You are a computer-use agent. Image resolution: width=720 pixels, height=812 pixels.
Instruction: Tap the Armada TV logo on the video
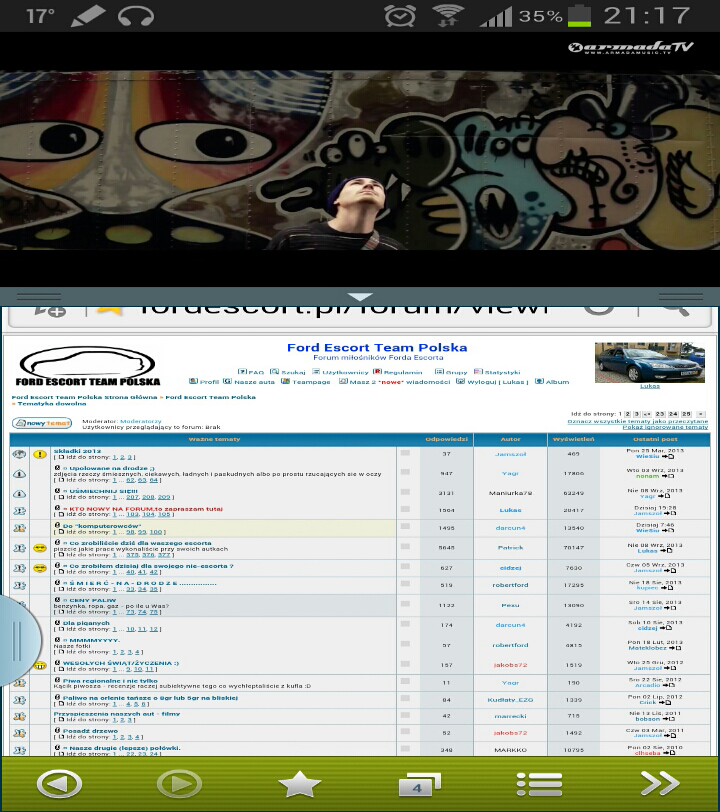click(x=630, y=47)
